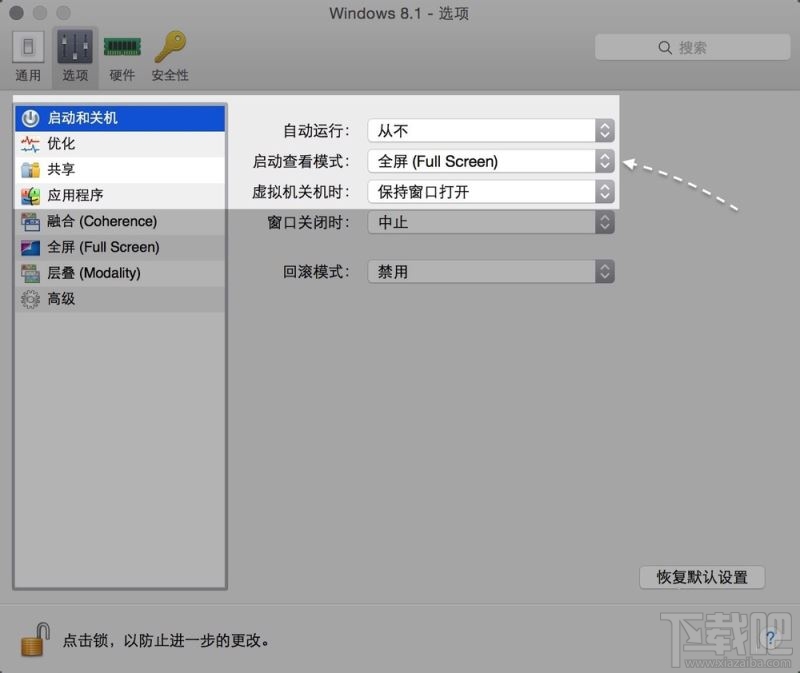Click the Coherence window icon
The height and width of the screenshot is (673, 800).
click(x=31, y=221)
